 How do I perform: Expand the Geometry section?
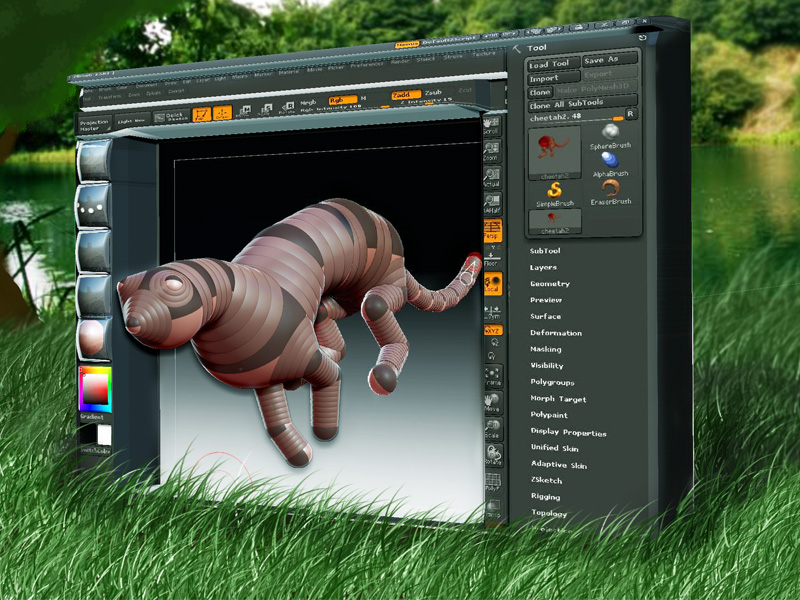[x=550, y=284]
